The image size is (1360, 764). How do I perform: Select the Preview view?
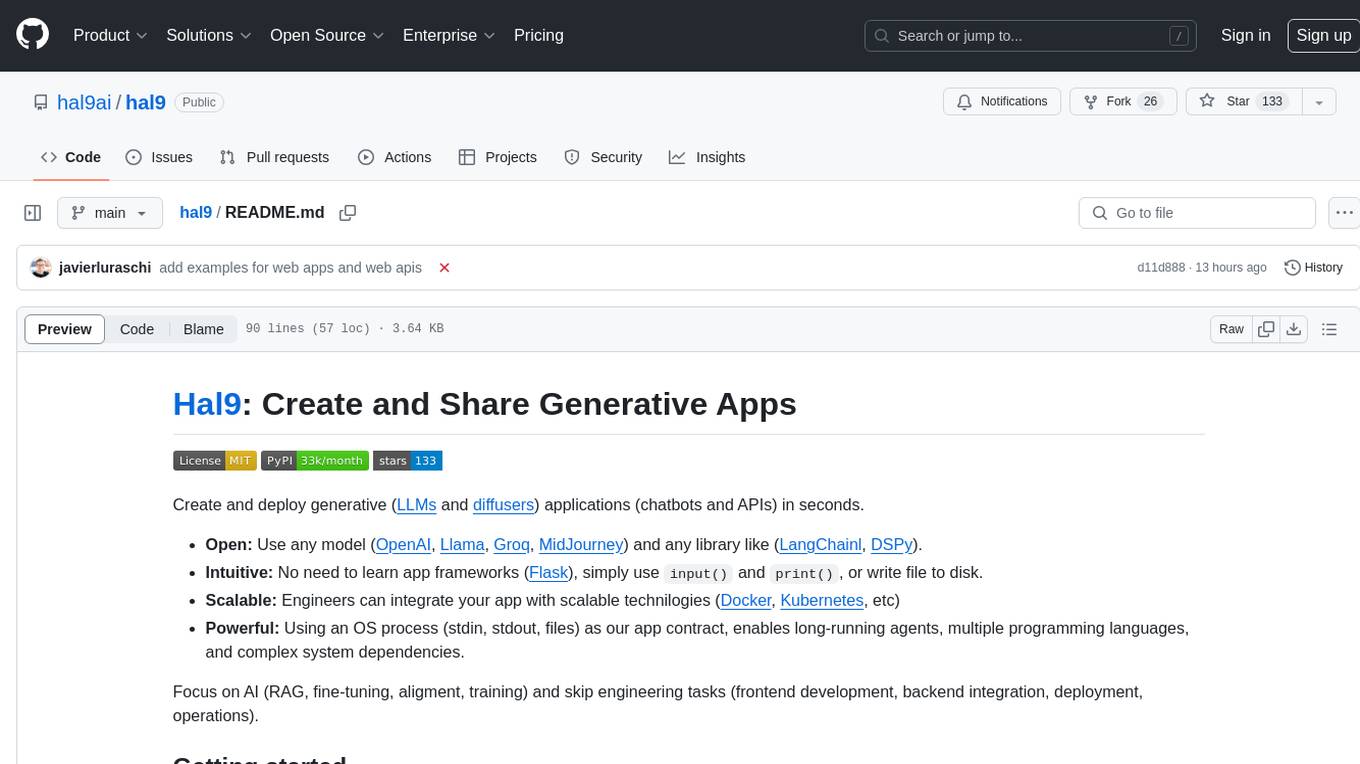pyautogui.click(x=65, y=329)
